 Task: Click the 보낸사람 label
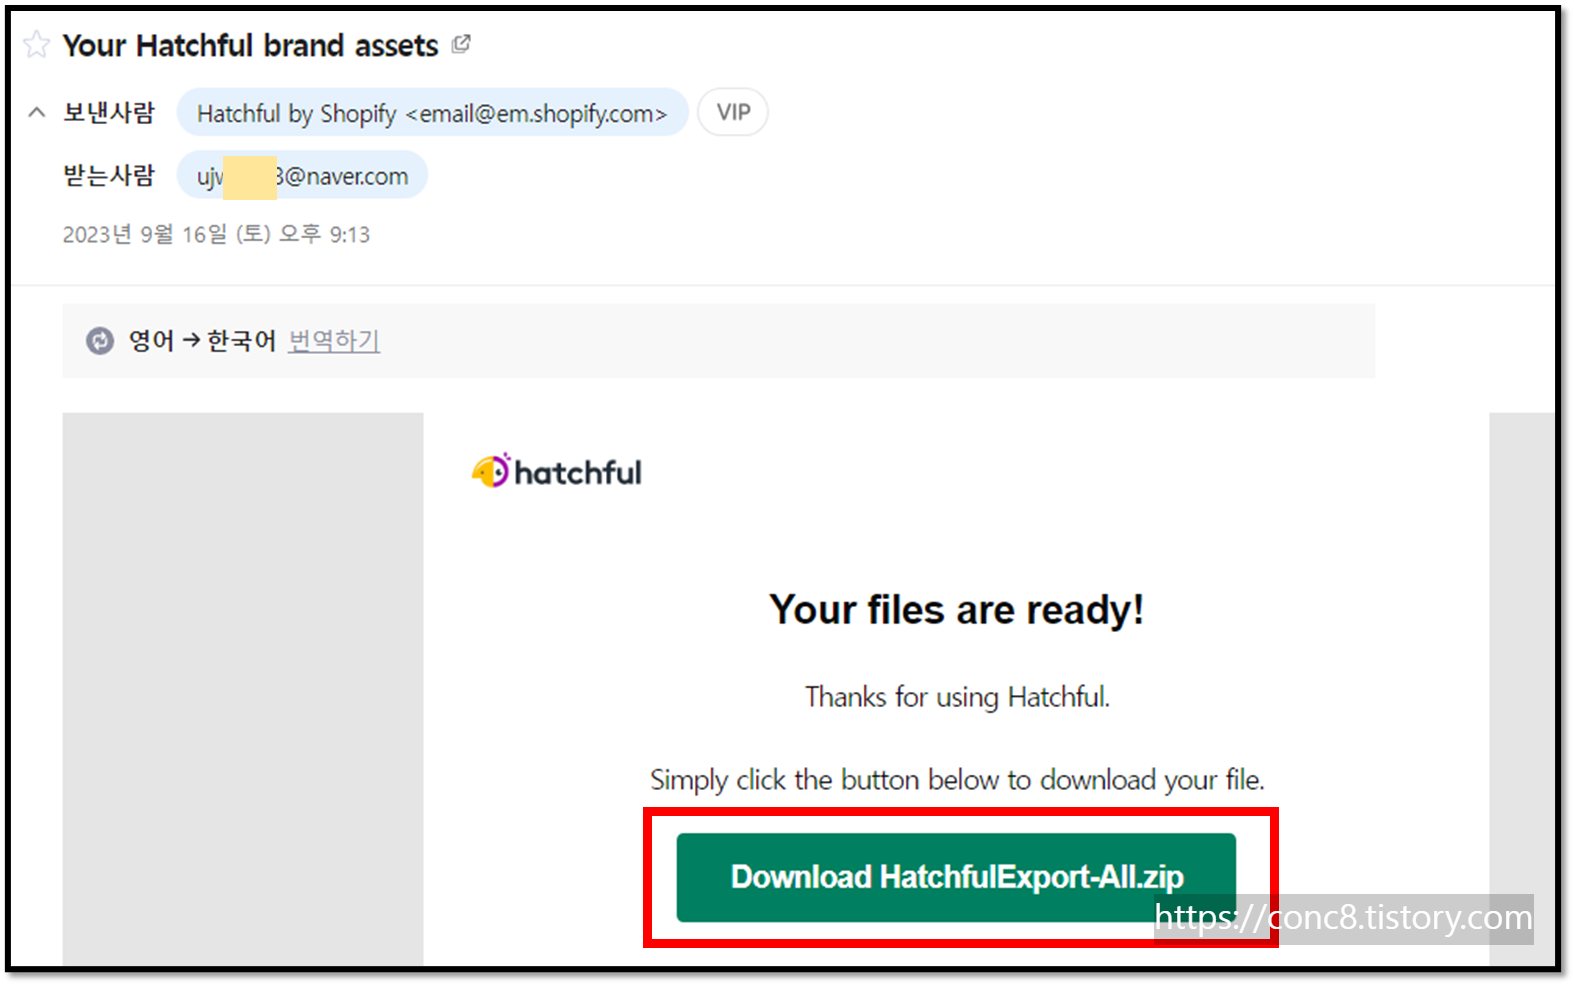[x=109, y=113]
